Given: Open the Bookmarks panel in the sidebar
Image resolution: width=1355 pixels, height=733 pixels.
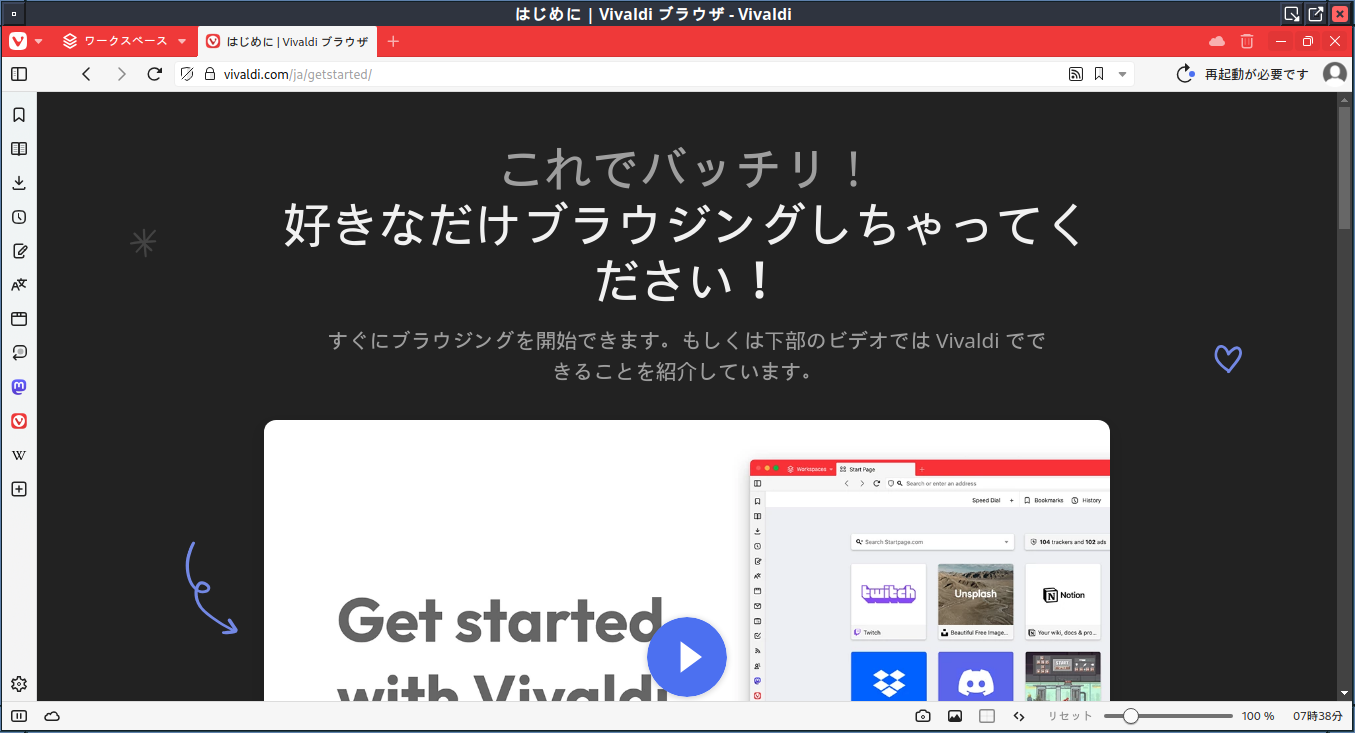Looking at the screenshot, I should click(x=19, y=115).
